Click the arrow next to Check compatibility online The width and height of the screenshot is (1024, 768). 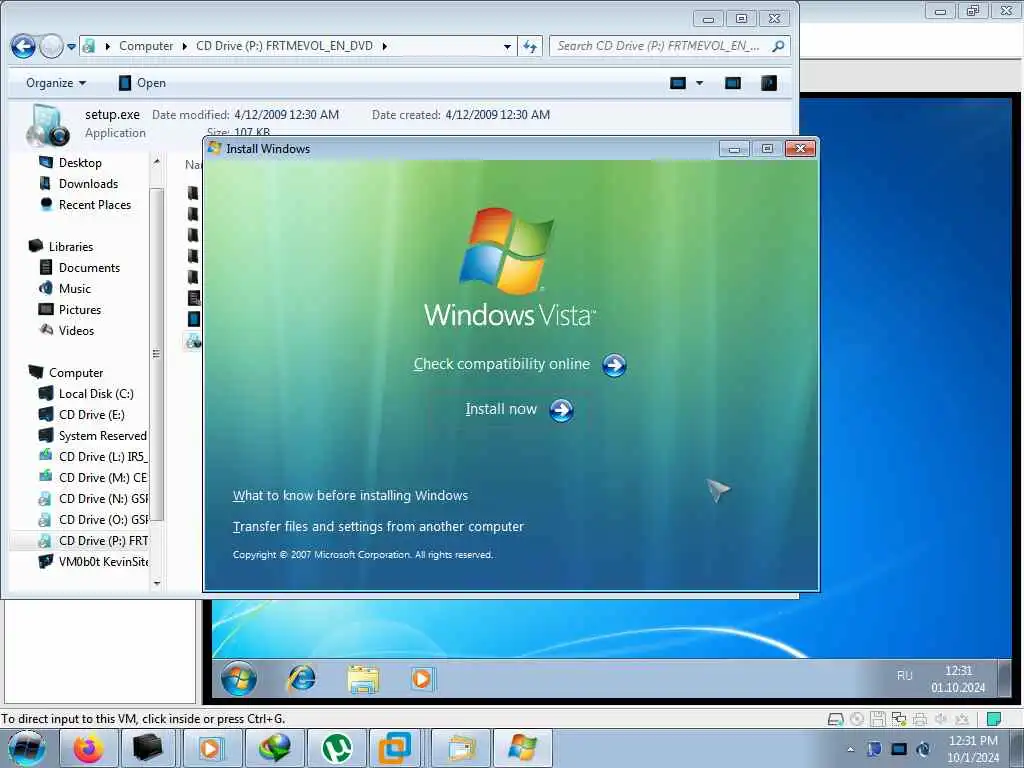614,366
